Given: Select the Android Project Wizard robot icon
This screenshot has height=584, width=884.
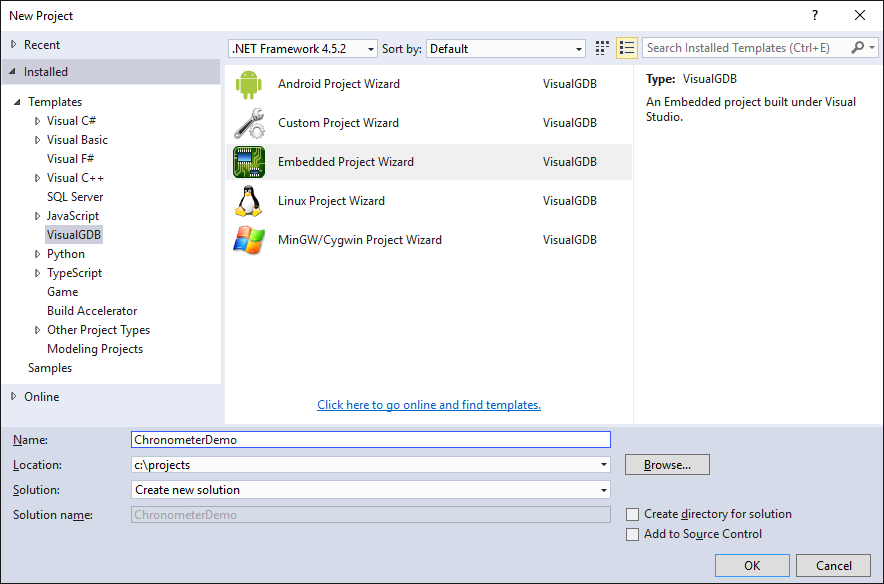Looking at the screenshot, I should [249, 84].
